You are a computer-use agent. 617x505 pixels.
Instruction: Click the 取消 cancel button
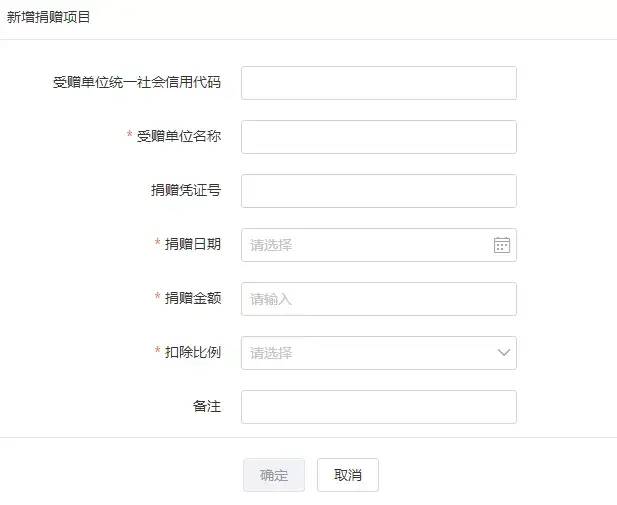(348, 475)
